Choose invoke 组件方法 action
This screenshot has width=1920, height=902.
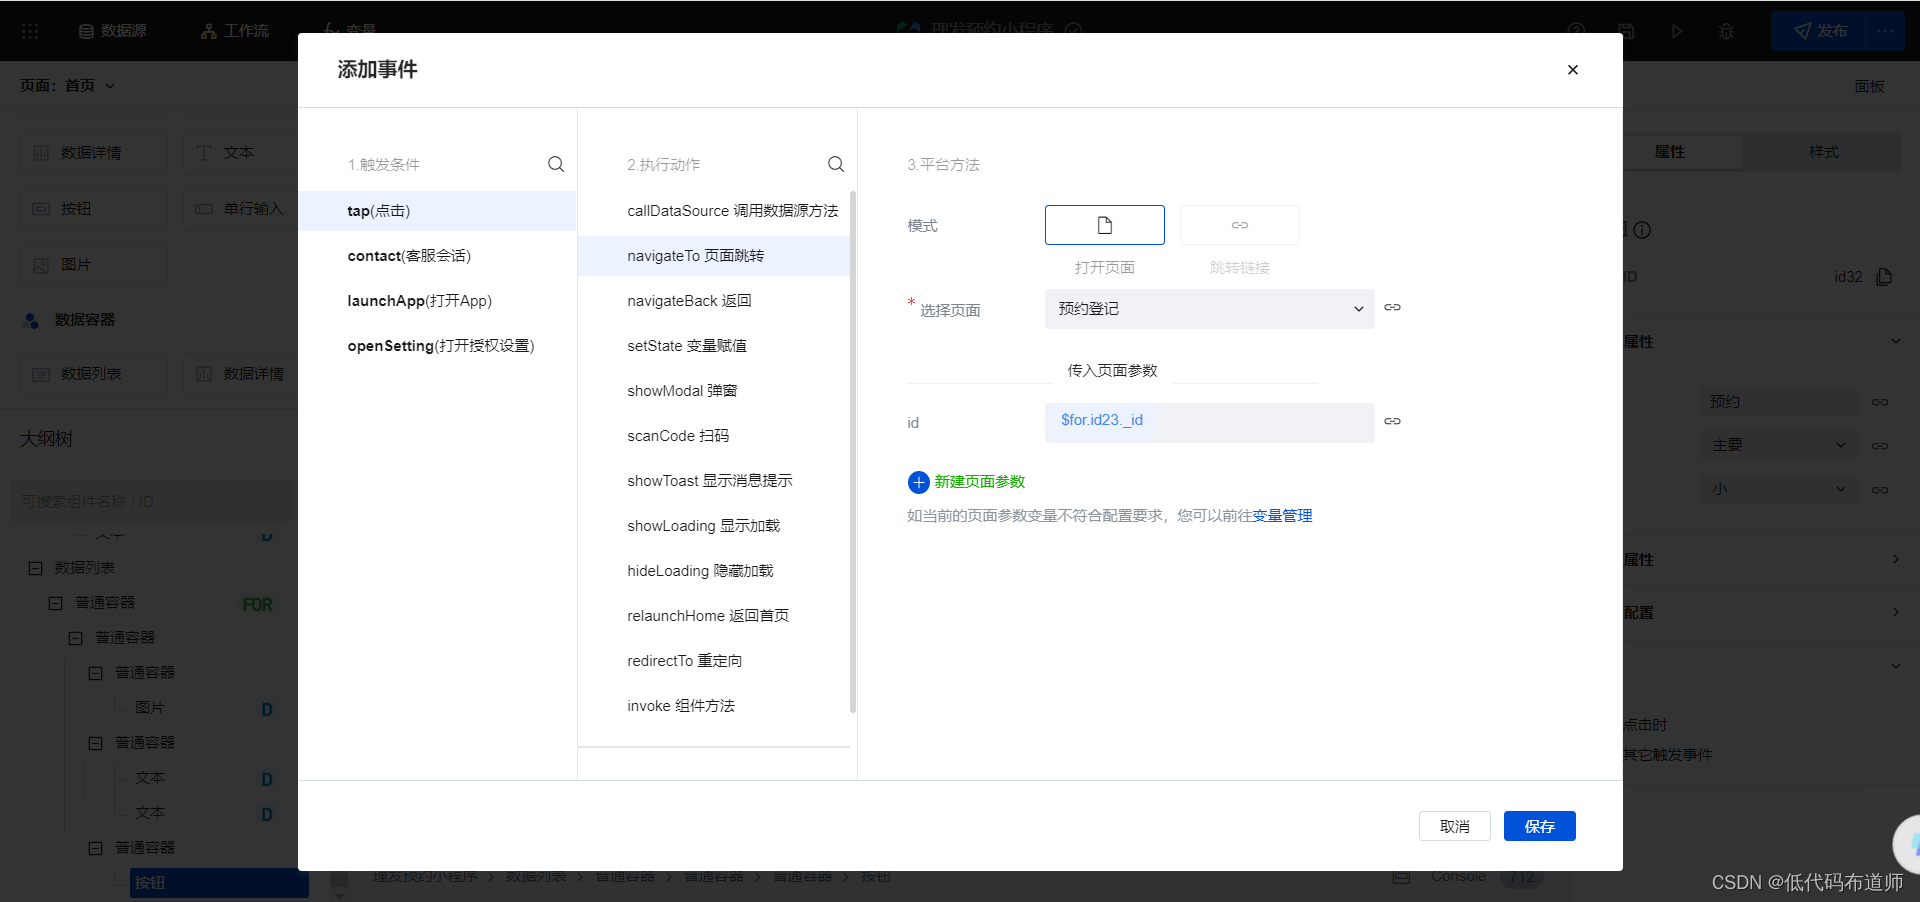click(x=714, y=706)
